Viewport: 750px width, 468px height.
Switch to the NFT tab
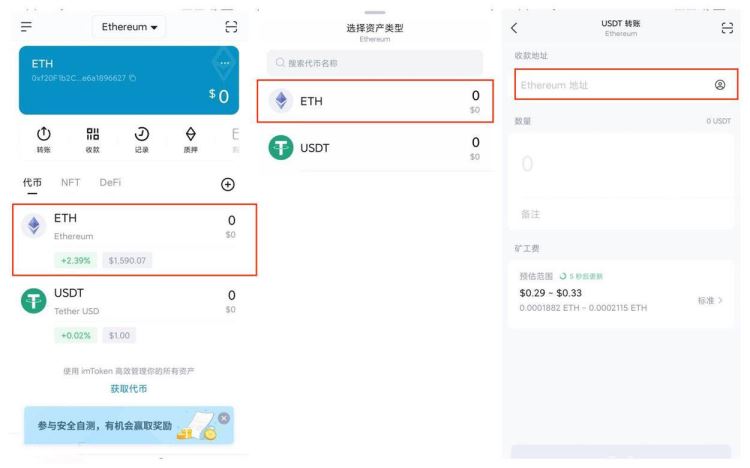pyautogui.click(x=70, y=182)
